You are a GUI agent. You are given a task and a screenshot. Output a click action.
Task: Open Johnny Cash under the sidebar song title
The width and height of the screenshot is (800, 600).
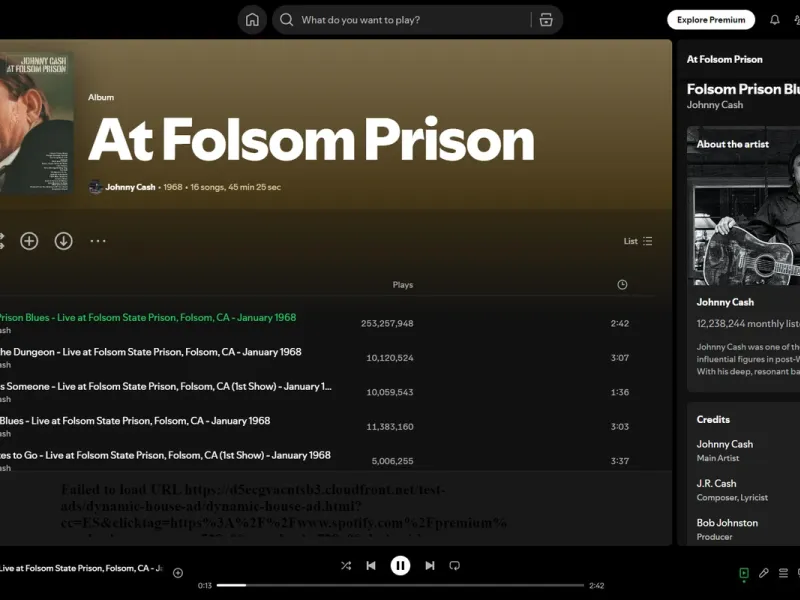(715, 105)
